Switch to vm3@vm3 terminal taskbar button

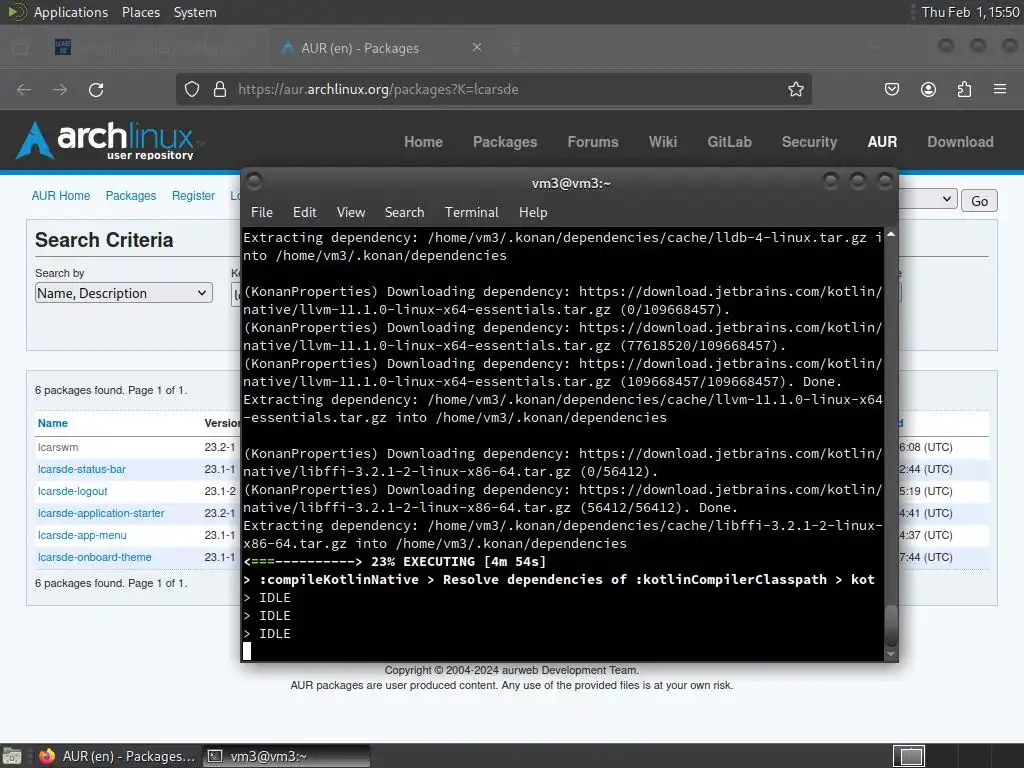(286, 756)
